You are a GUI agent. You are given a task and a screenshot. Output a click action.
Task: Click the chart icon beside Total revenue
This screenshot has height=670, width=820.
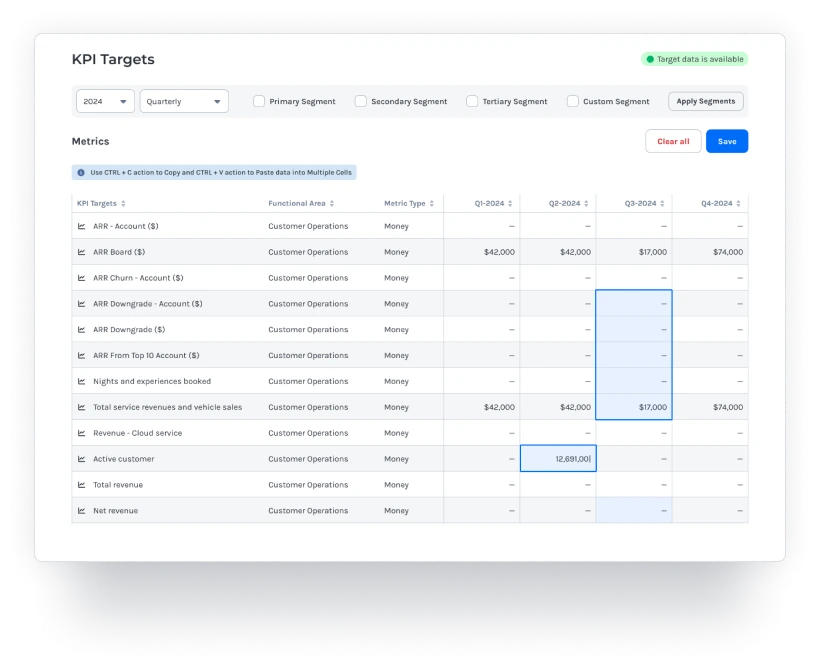click(82, 485)
